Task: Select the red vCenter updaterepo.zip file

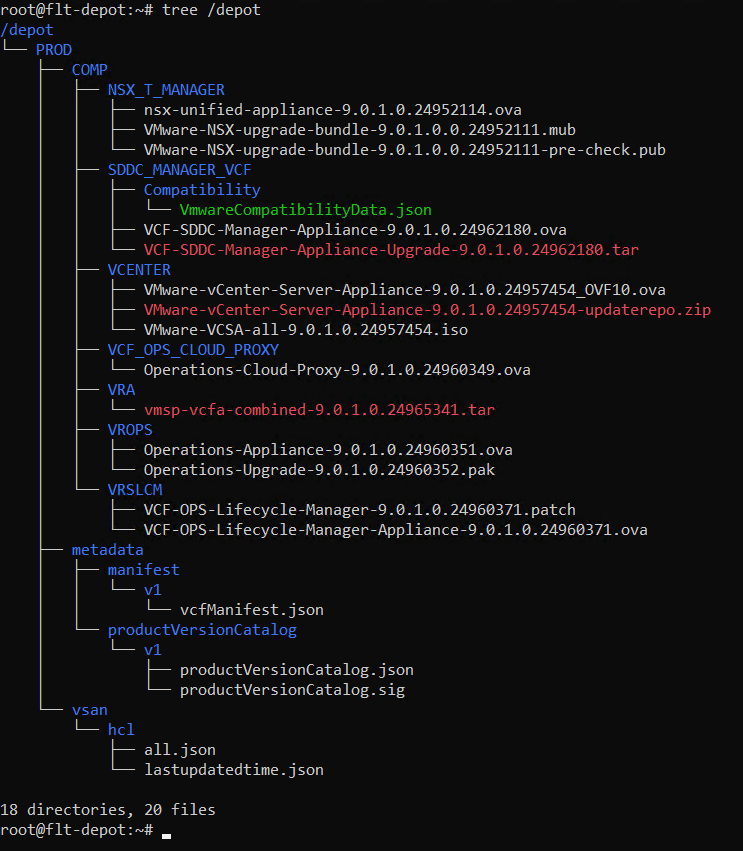Action: click(427, 310)
